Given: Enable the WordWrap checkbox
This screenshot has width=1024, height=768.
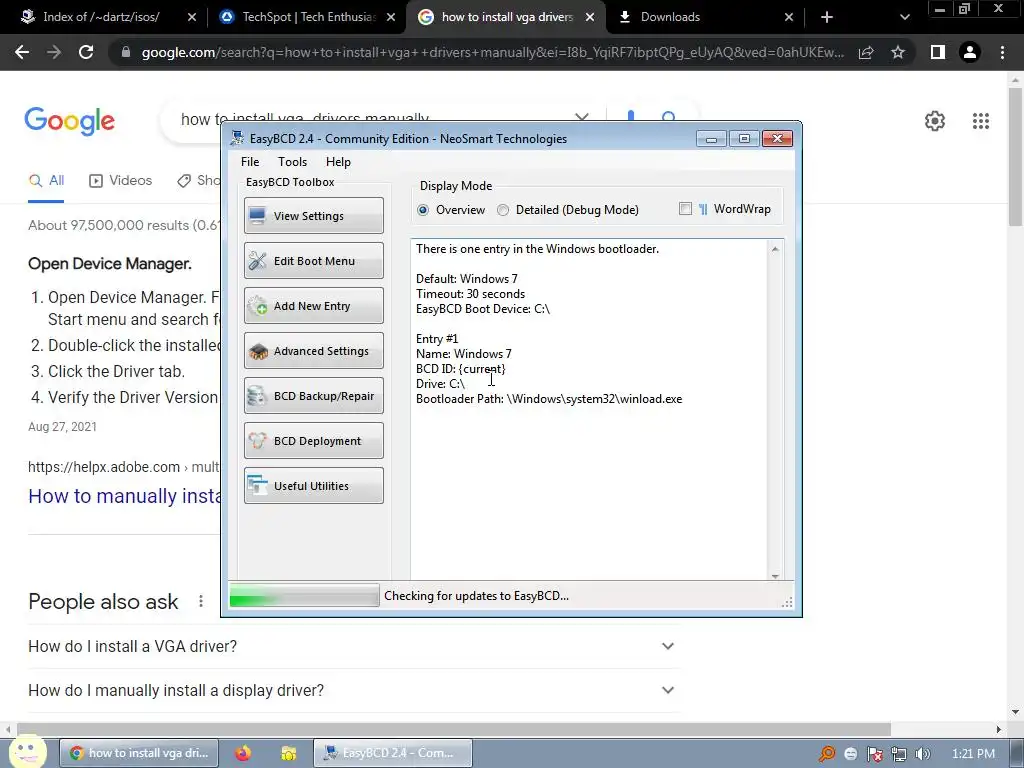Looking at the screenshot, I should [685, 209].
